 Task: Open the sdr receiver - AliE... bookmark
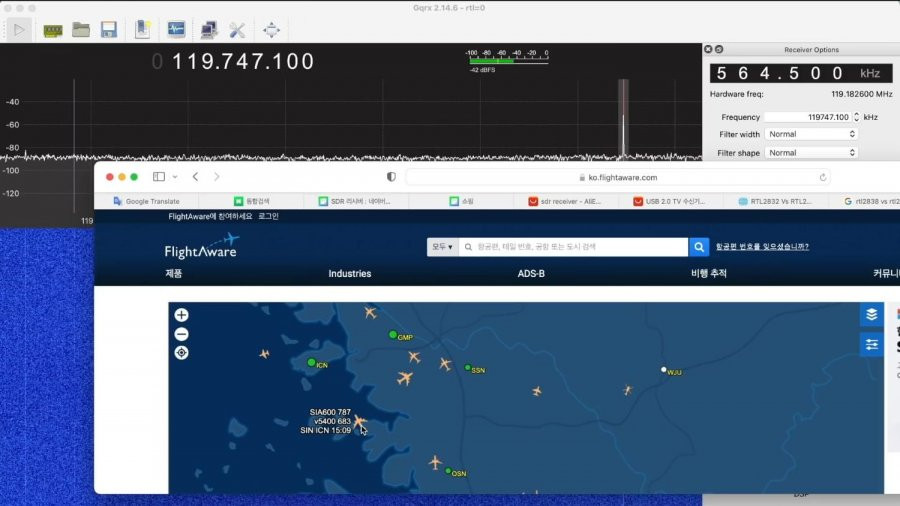point(565,201)
